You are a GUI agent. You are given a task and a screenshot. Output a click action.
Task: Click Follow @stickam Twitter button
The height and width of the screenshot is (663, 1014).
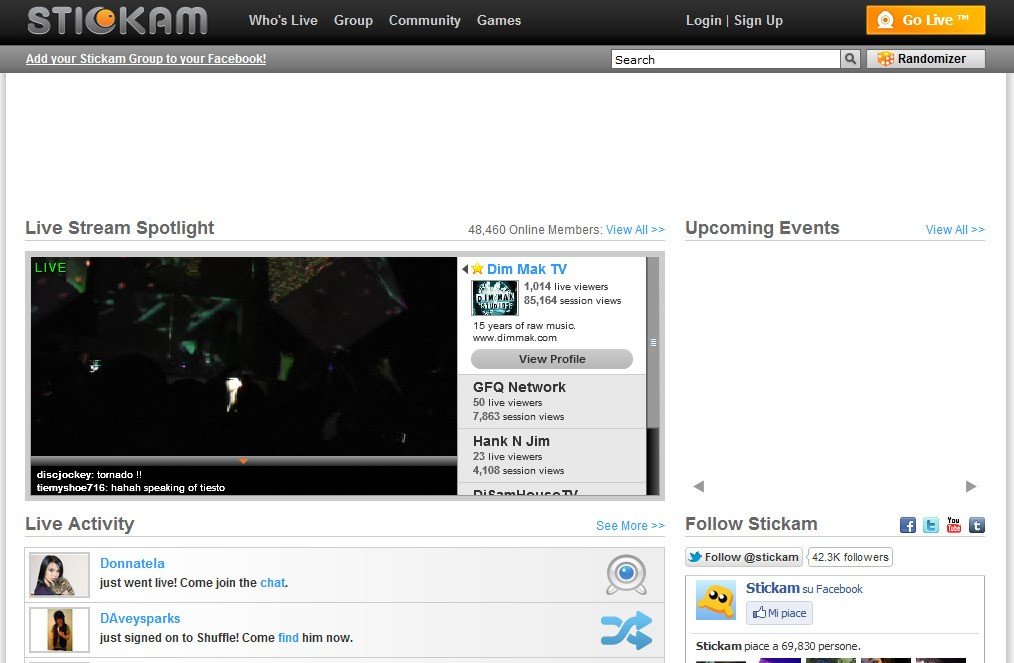pos(744,557)
